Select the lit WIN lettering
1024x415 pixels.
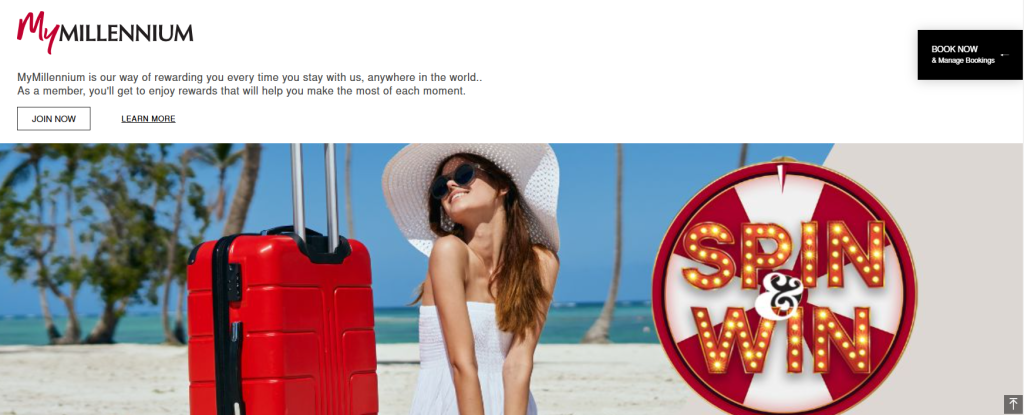784,340
